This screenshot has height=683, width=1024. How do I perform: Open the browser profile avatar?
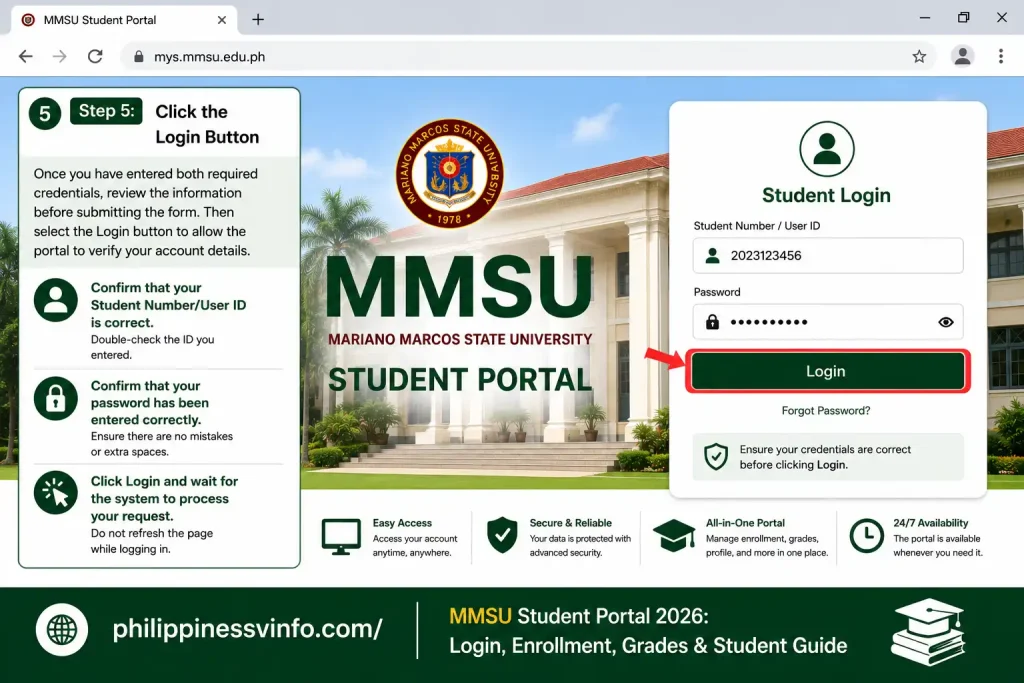962,57
